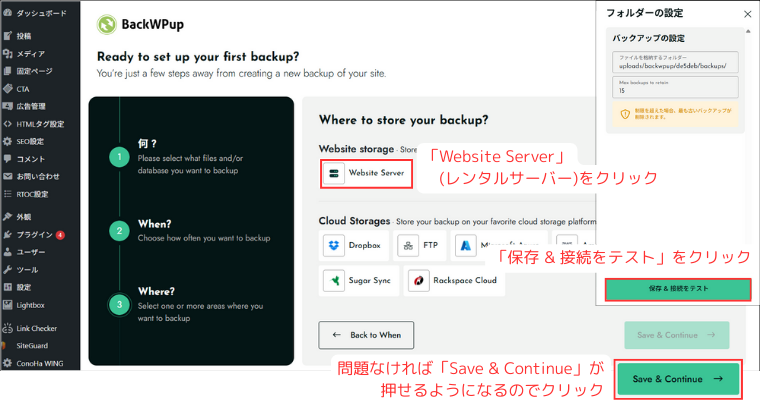Click the scroll-up arrow in folder panel

pyautogui.click(x=748, y=31)
